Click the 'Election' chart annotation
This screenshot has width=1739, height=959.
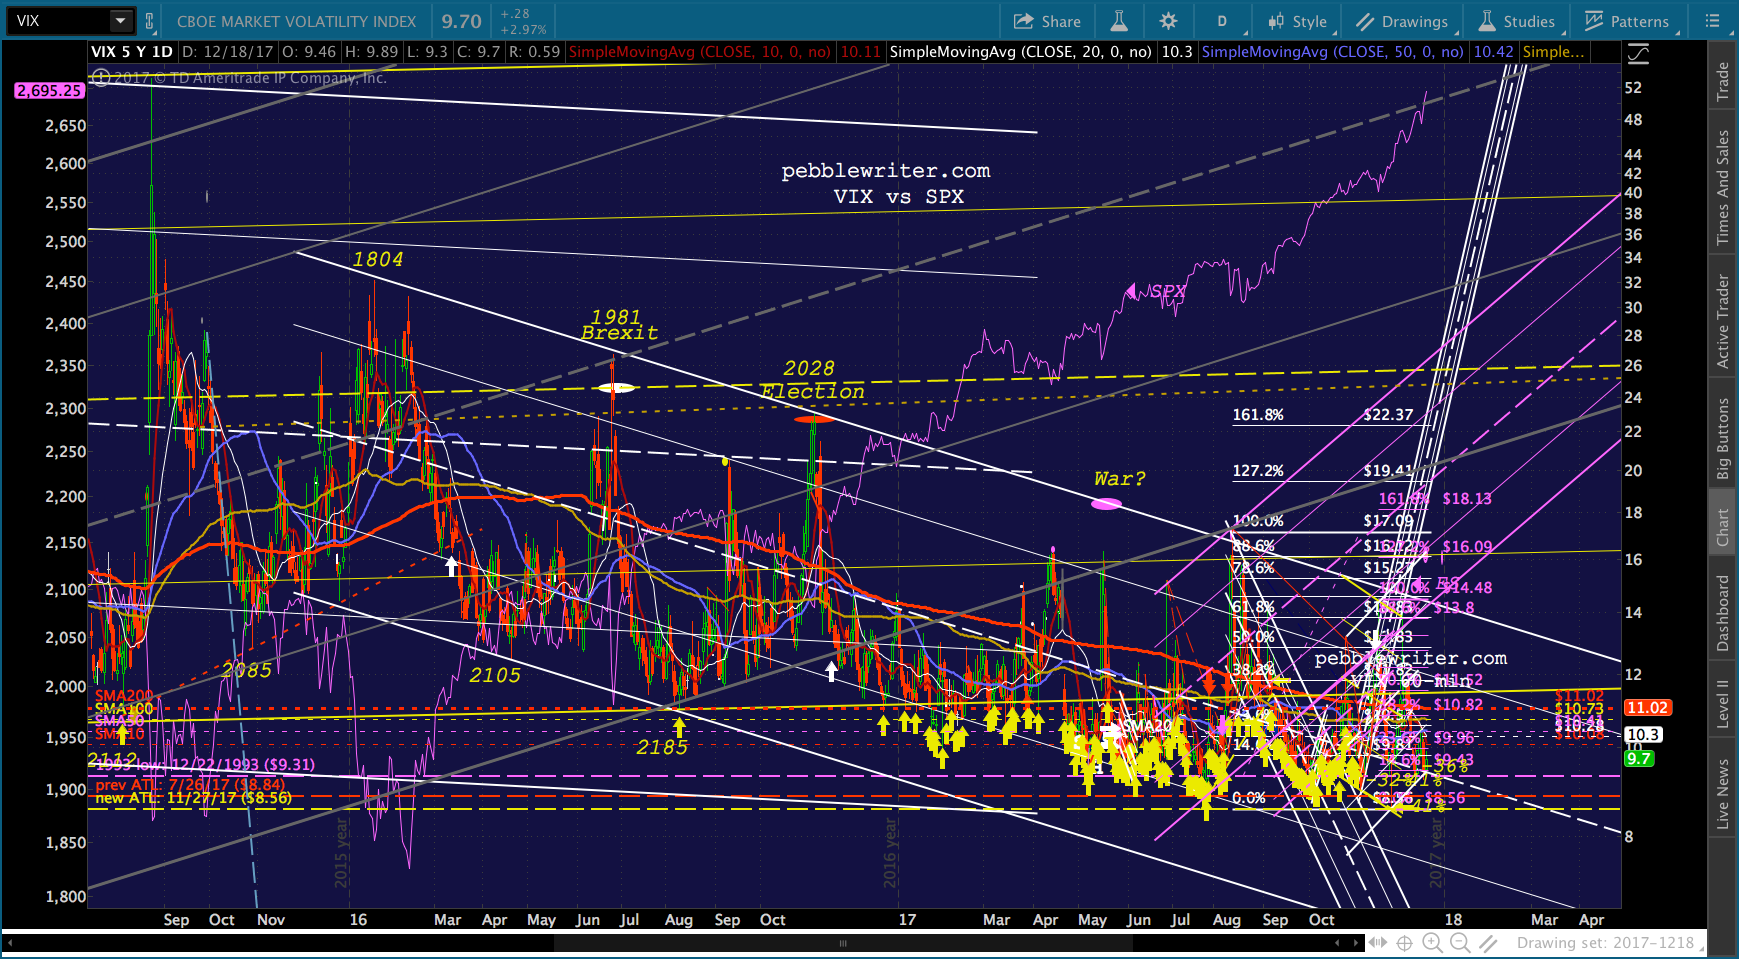[812, 392]
